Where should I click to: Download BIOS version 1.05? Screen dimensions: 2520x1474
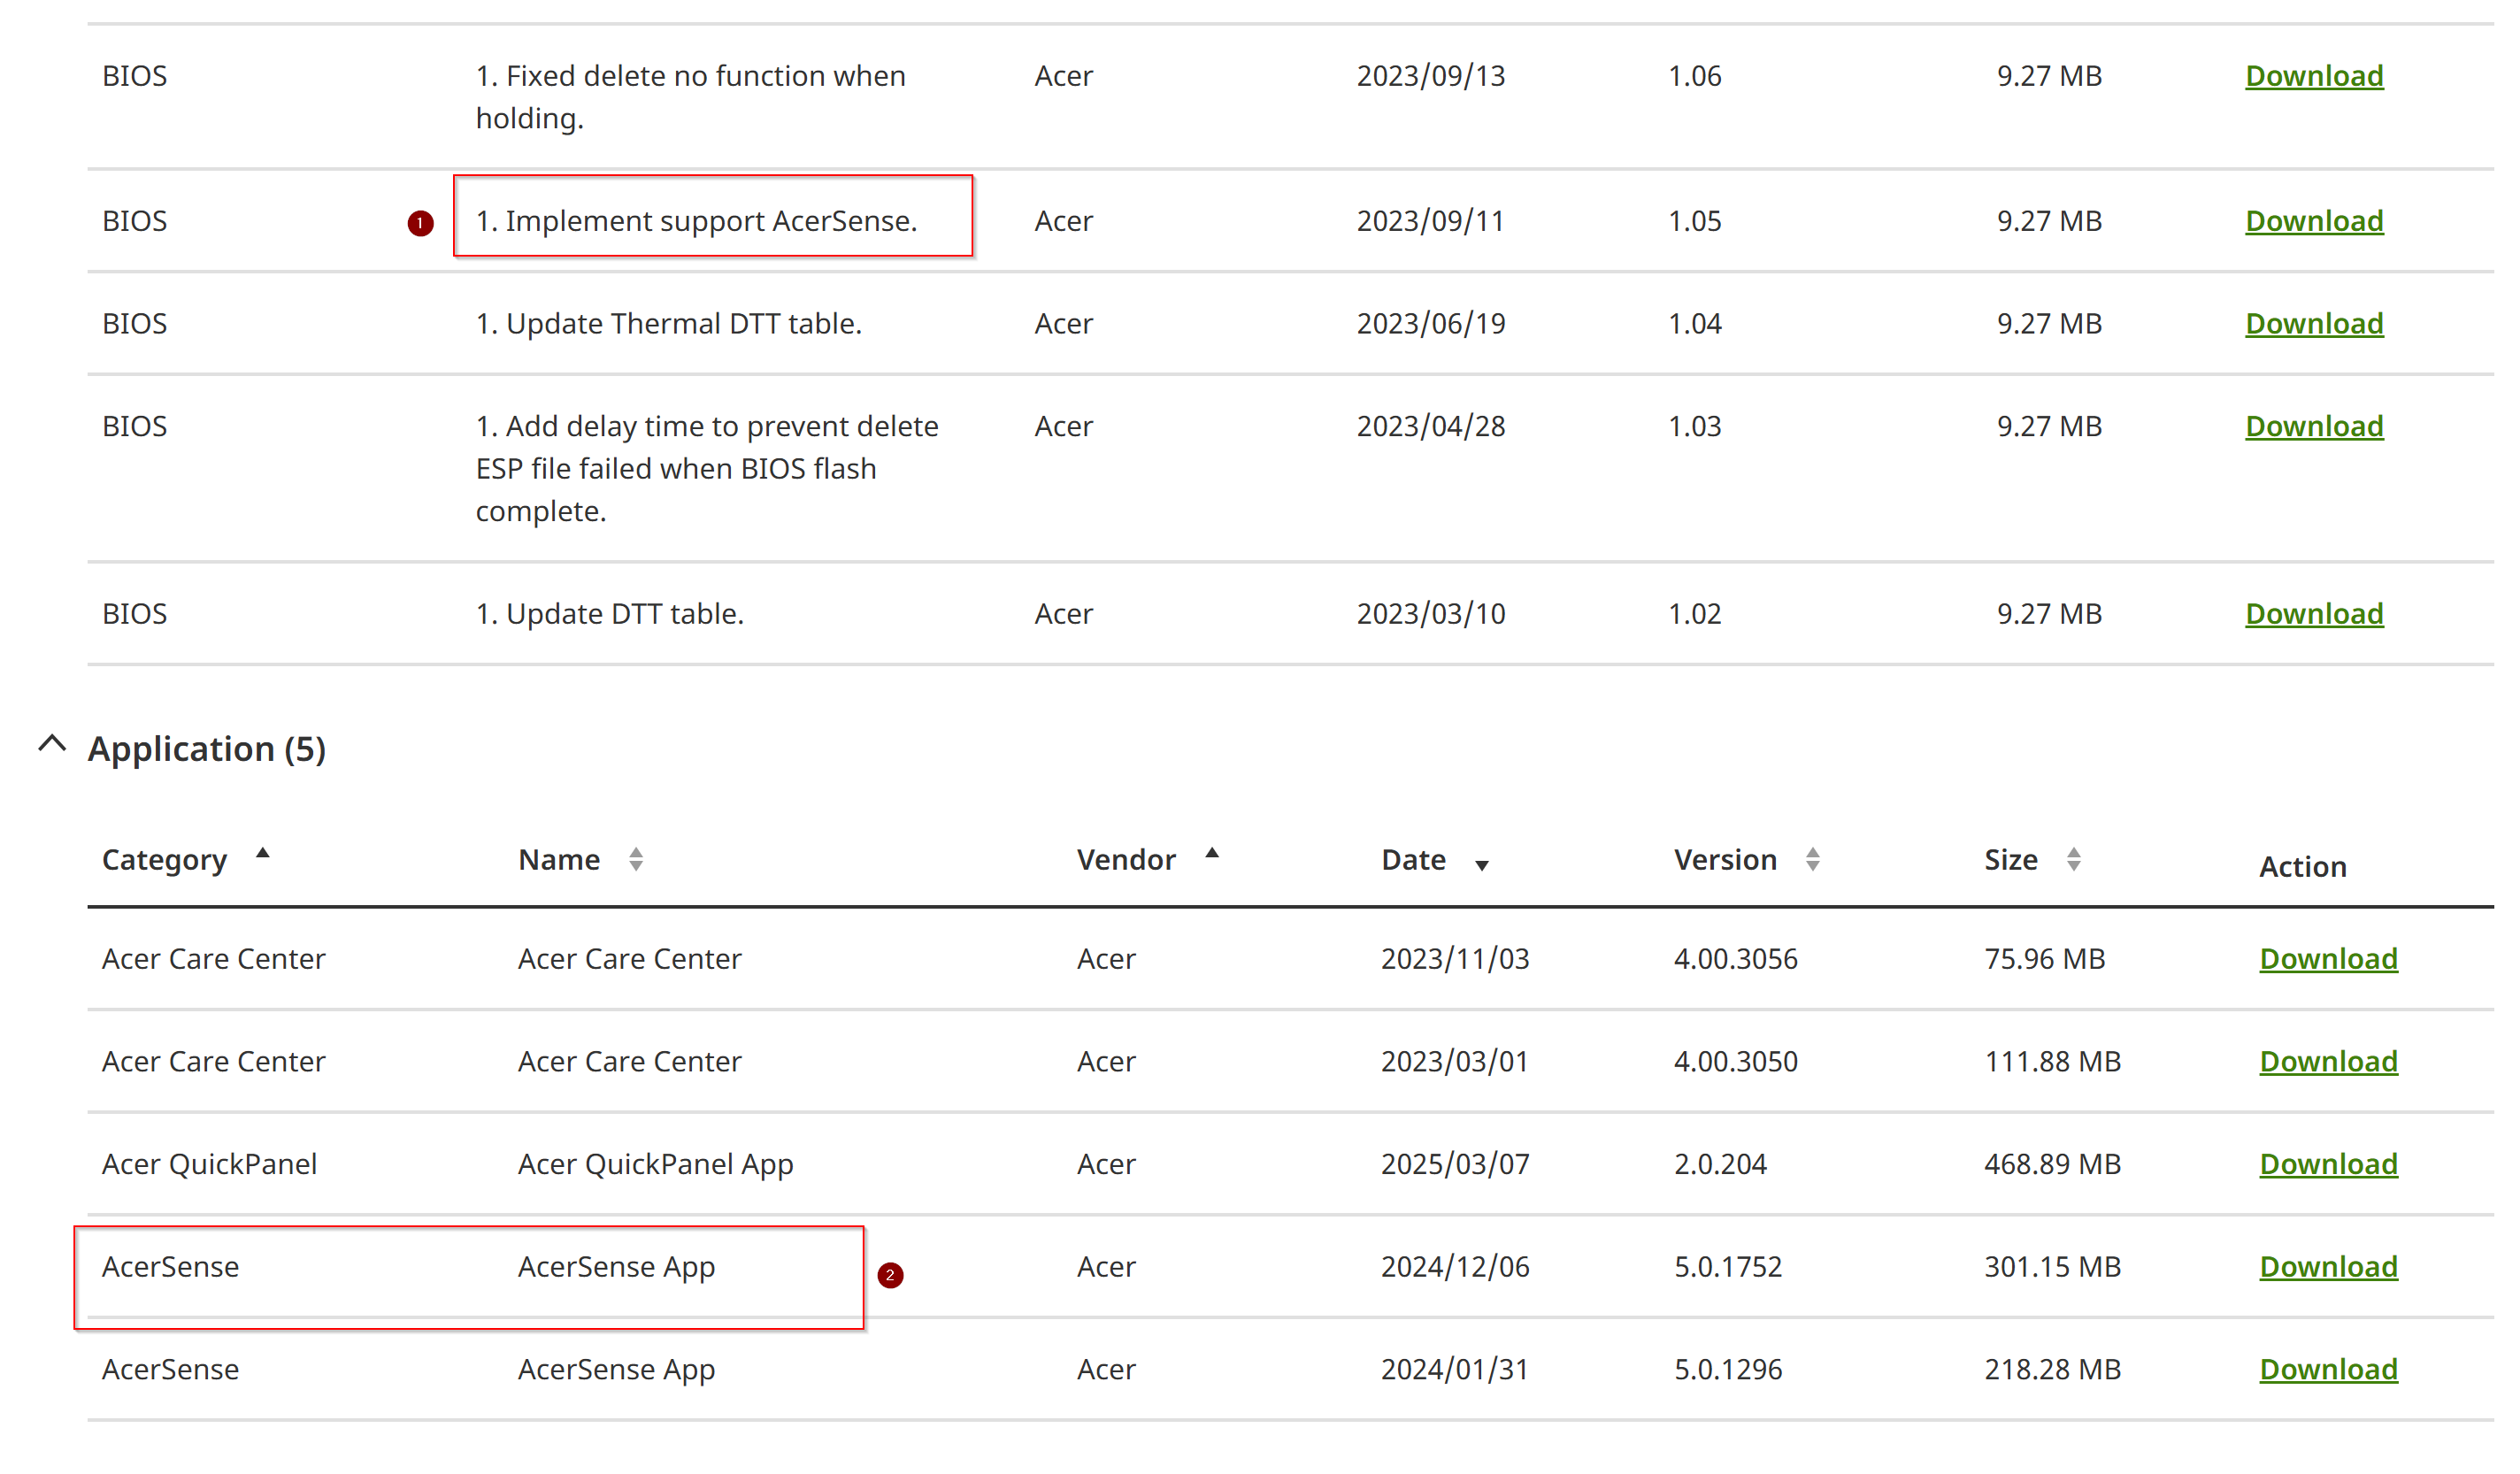pyautogui.click(x=2314, y=221)
